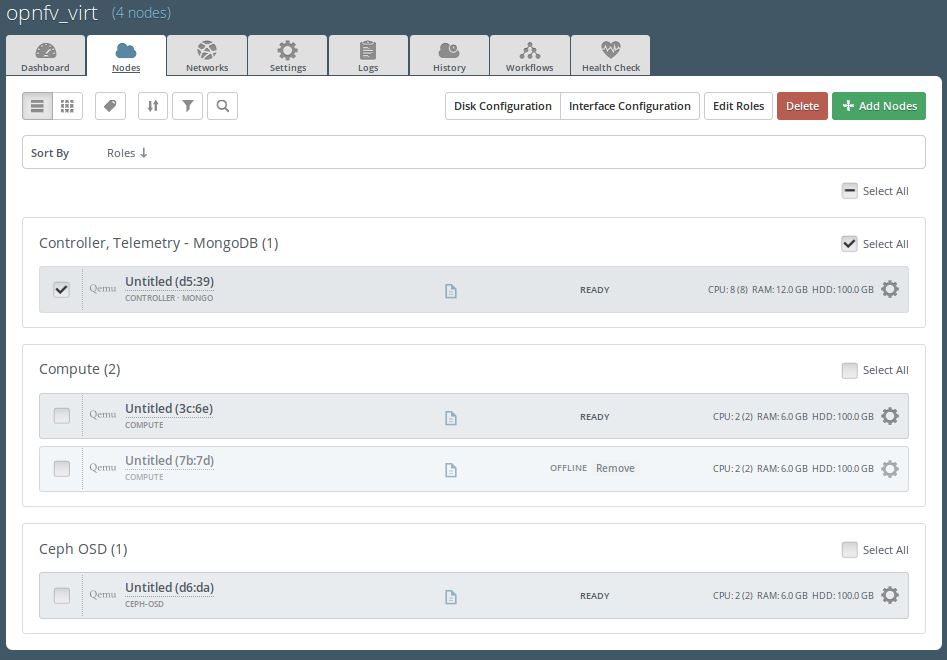The width and height of the screenshot is (947, 660).
Task: View logs icon for node 7b:7d
Action: coord(451,470)
